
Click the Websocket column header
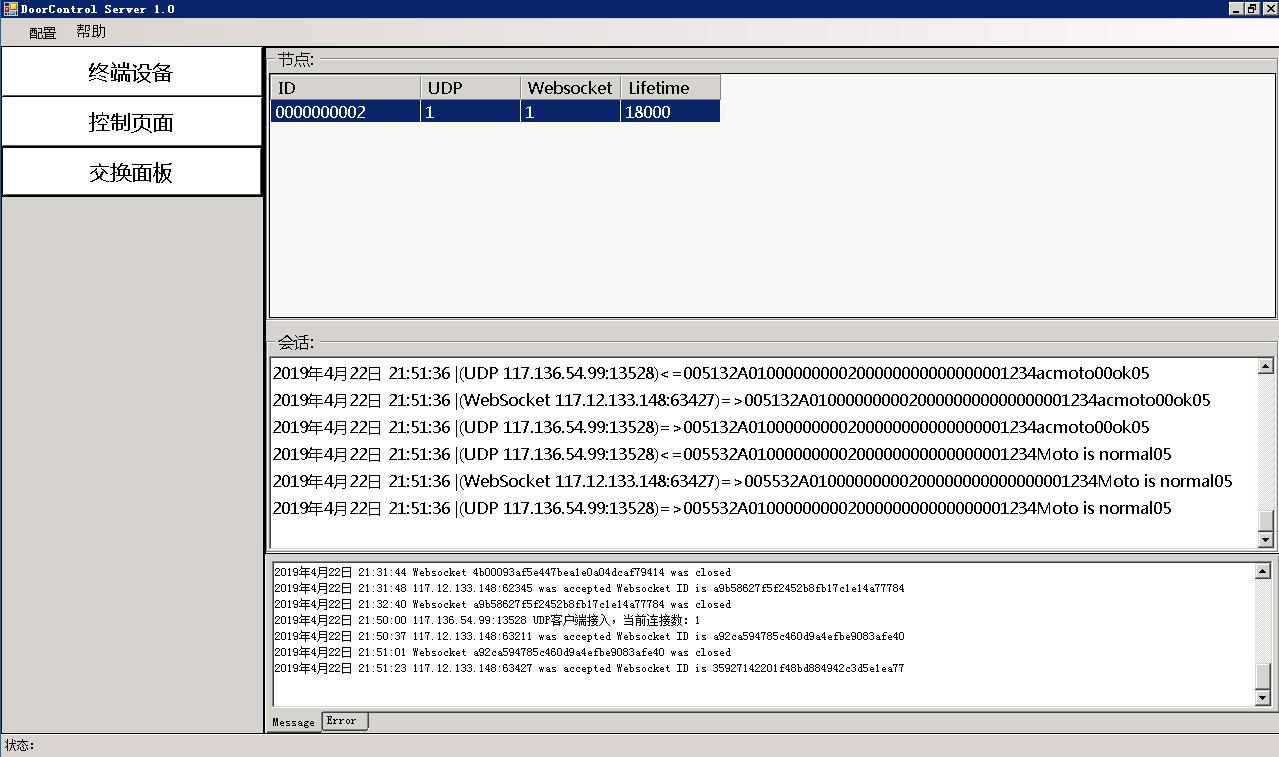[569, 88]
